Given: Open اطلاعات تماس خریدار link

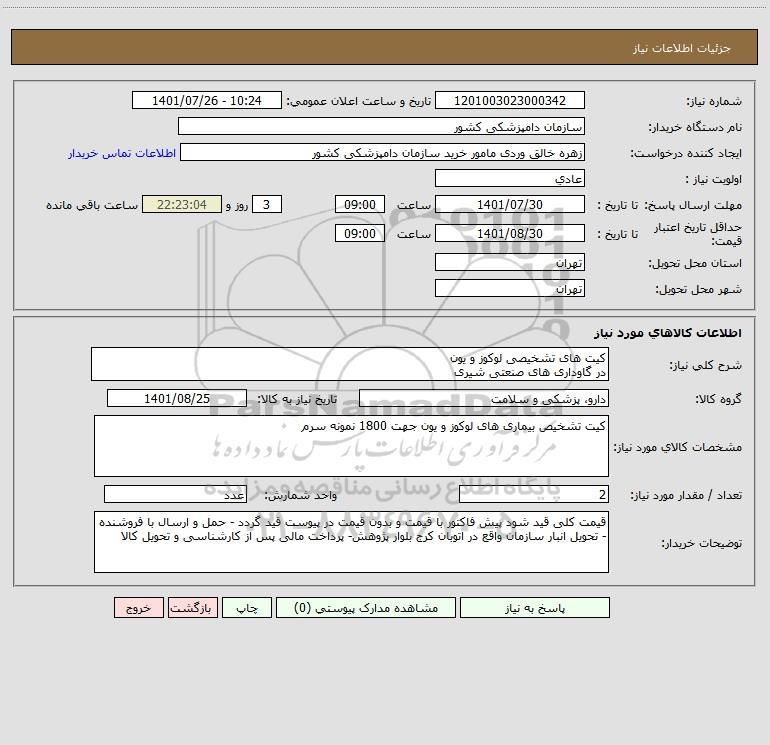Looking at the screenshot, I should 122,153.
